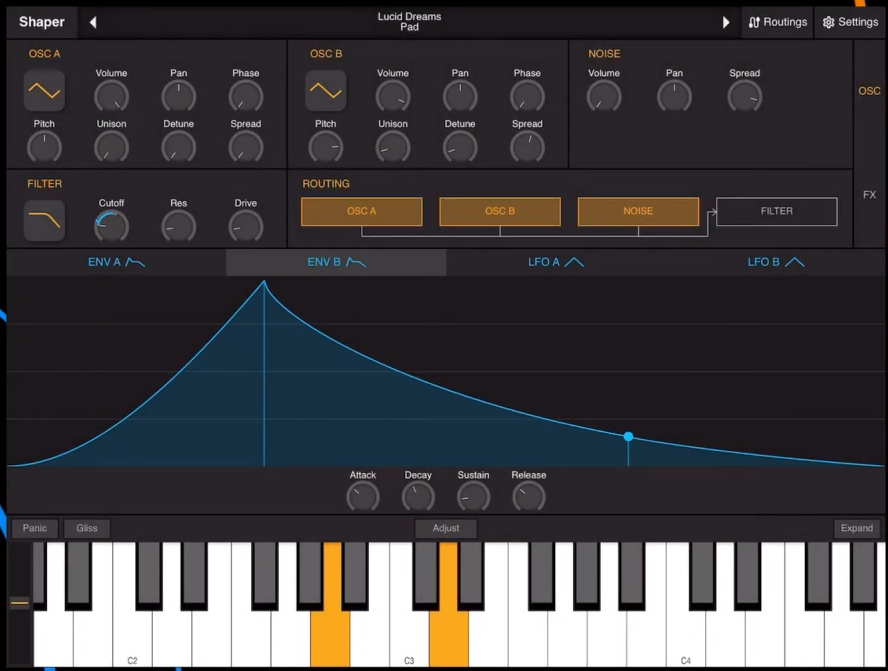
Task: Click the OSC A Unison knob
Action: point(112,147)
